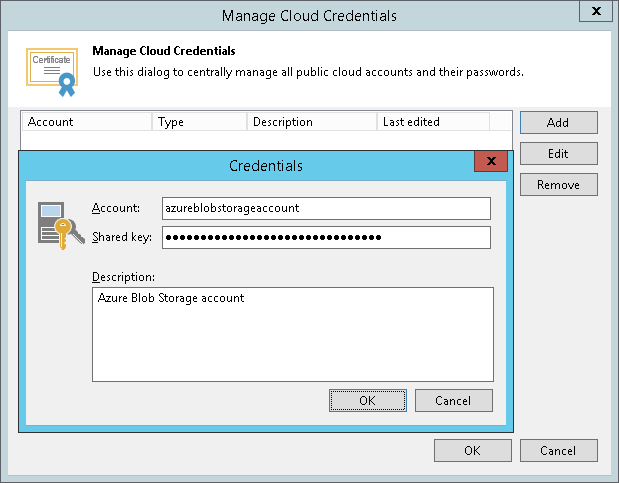Hit the Remove button

[x=558, y=185]
